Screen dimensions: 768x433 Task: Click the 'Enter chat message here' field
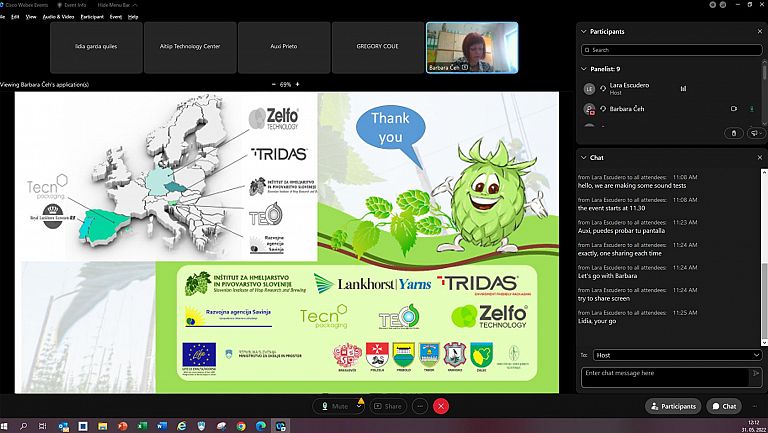(665, 377)
